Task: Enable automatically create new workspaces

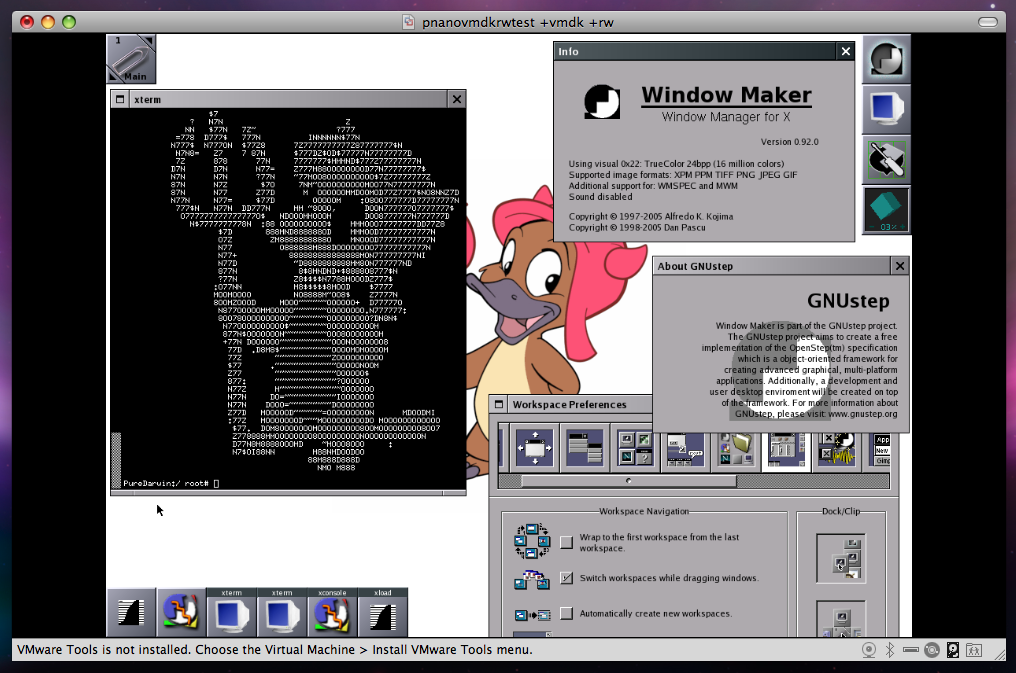Action: click(x=566, y=613)
